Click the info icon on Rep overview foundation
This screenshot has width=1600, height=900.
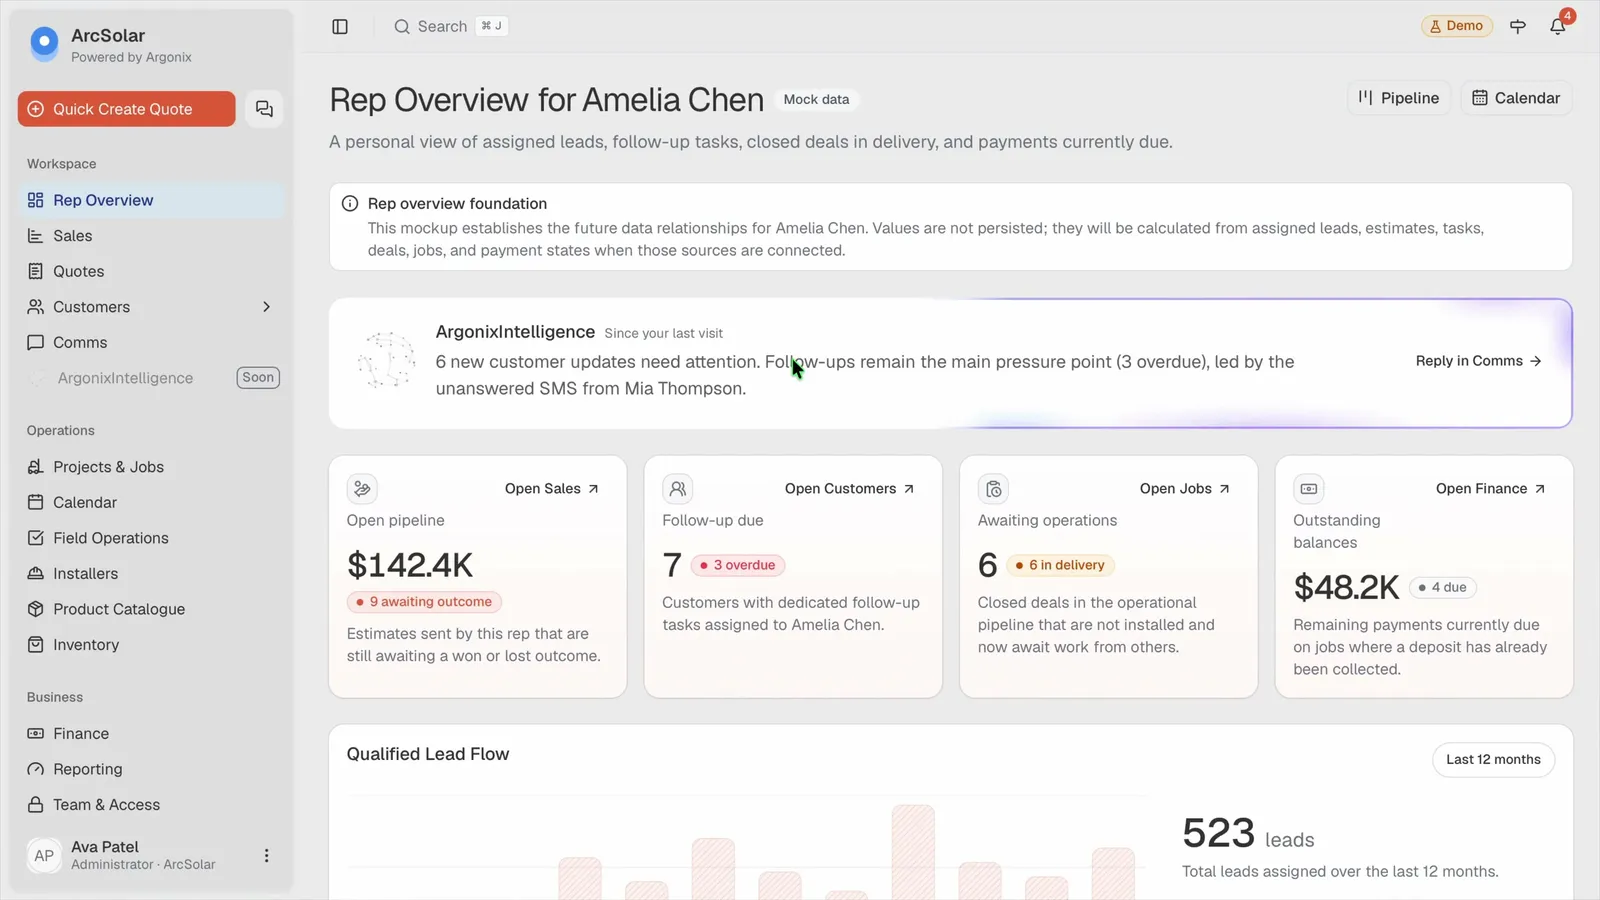coord(350,204)
